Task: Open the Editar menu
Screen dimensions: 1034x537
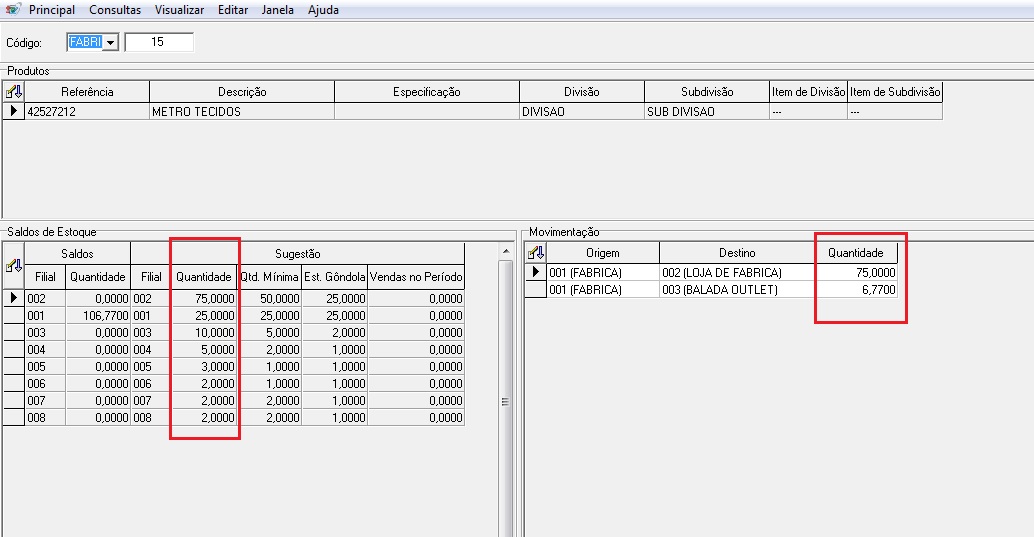Action: (233, 10)
